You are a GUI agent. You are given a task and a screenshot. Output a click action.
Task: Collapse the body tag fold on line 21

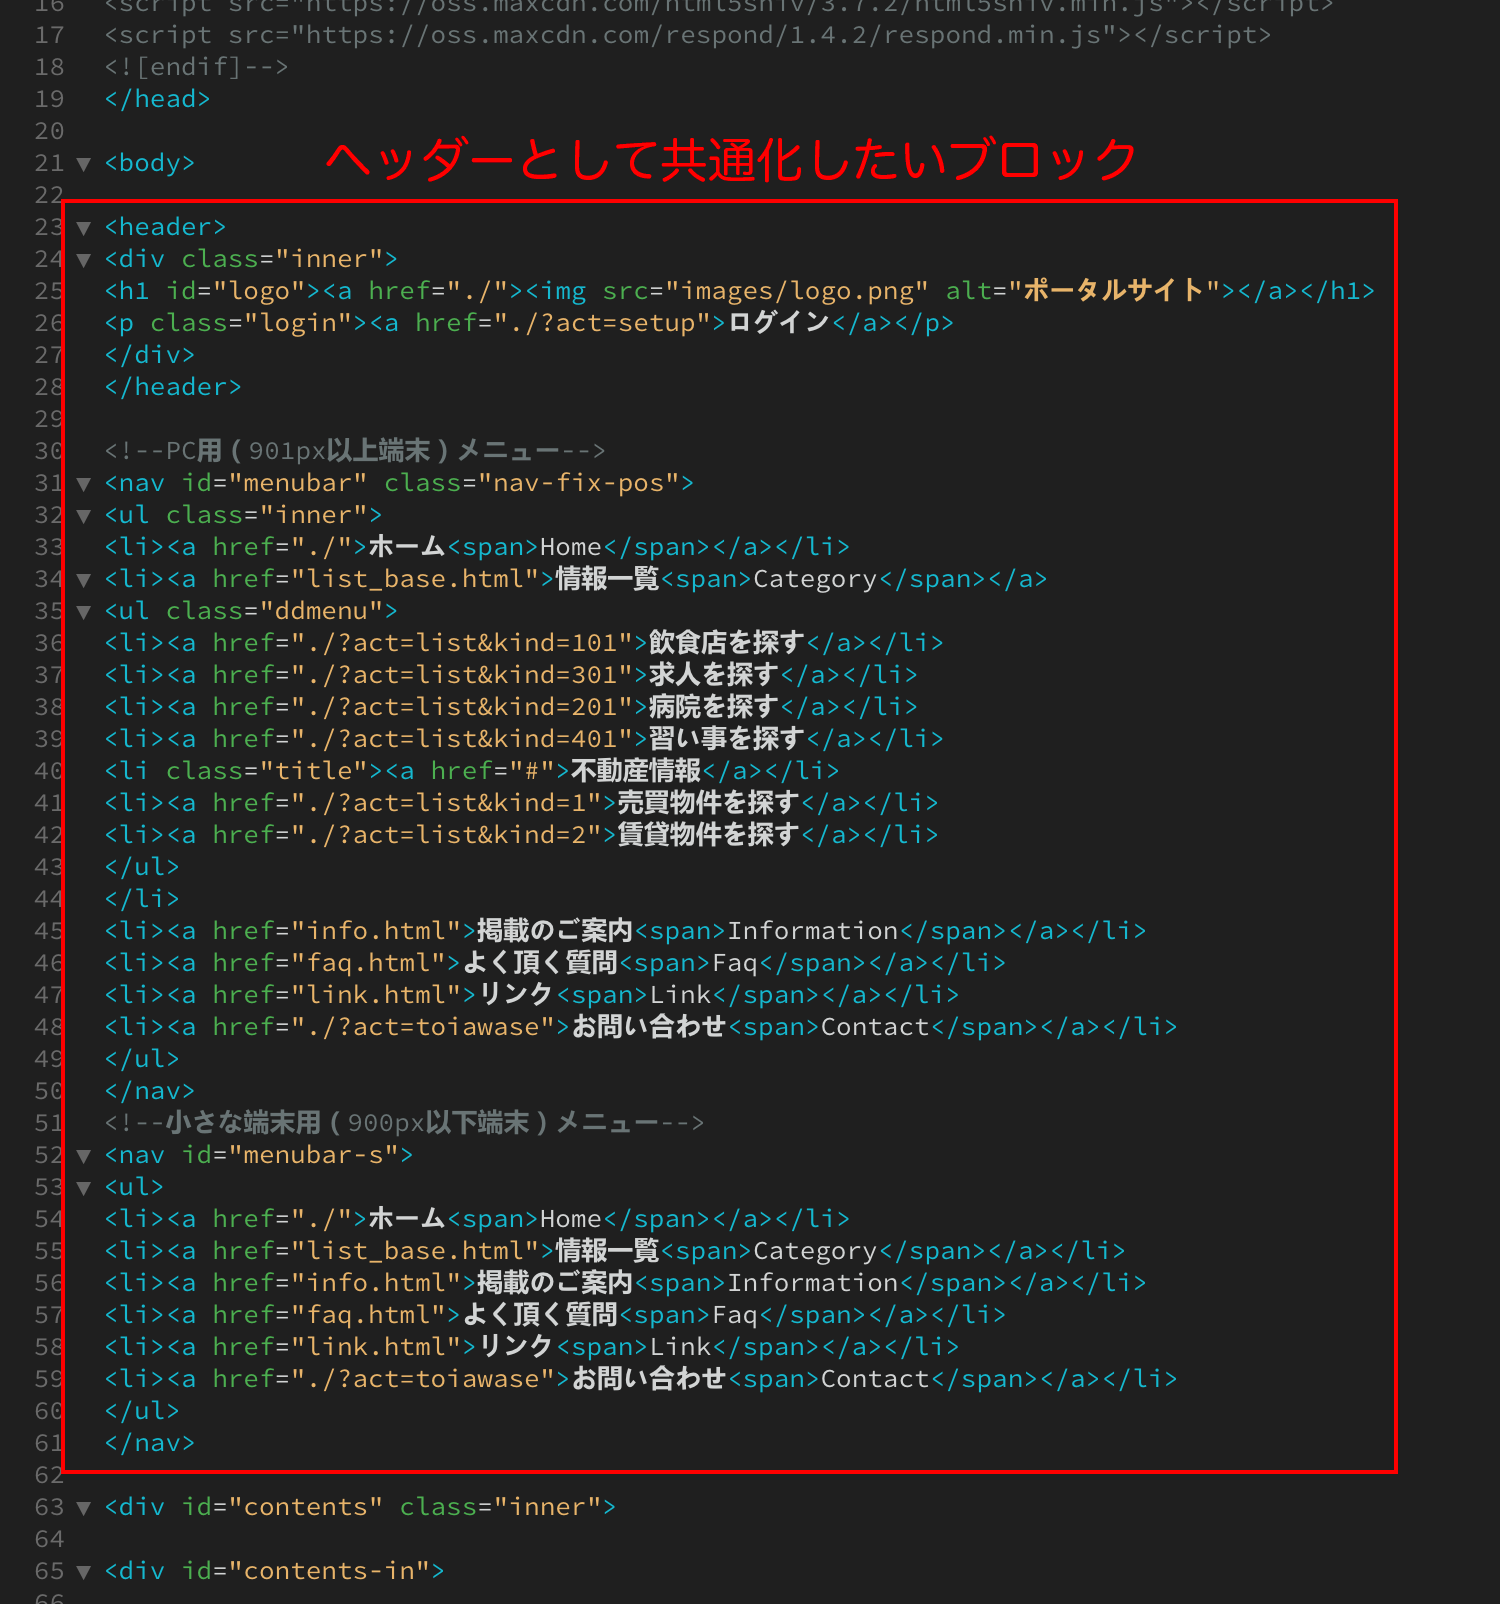(84, 164)
